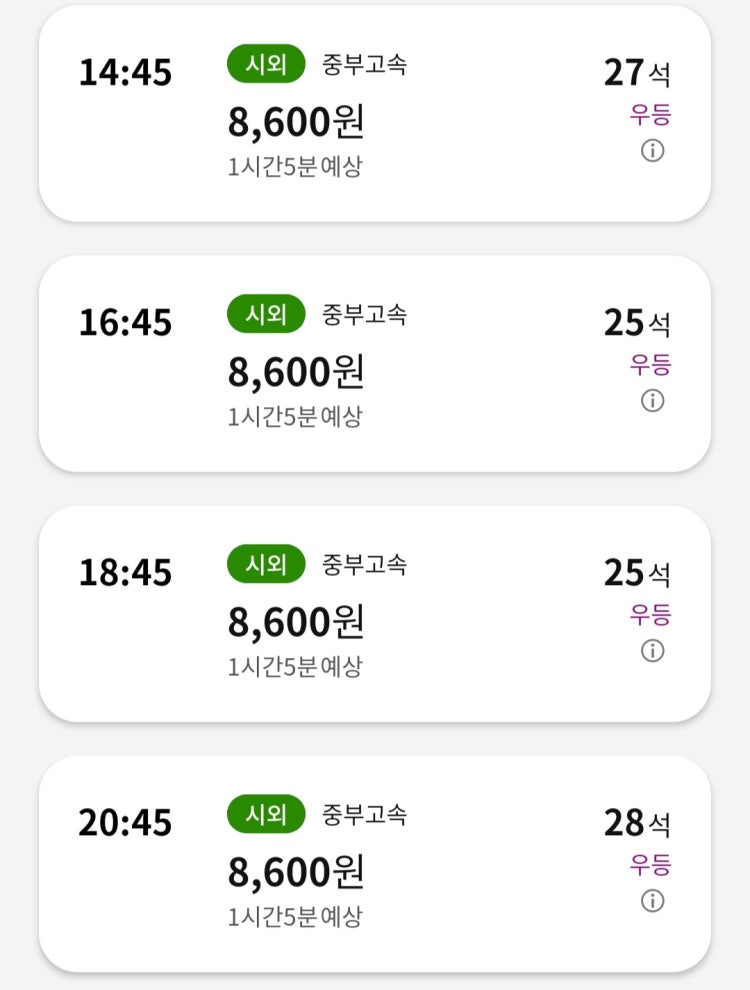Click 시외 badge on 18:45 bus

tap(265, 565)
